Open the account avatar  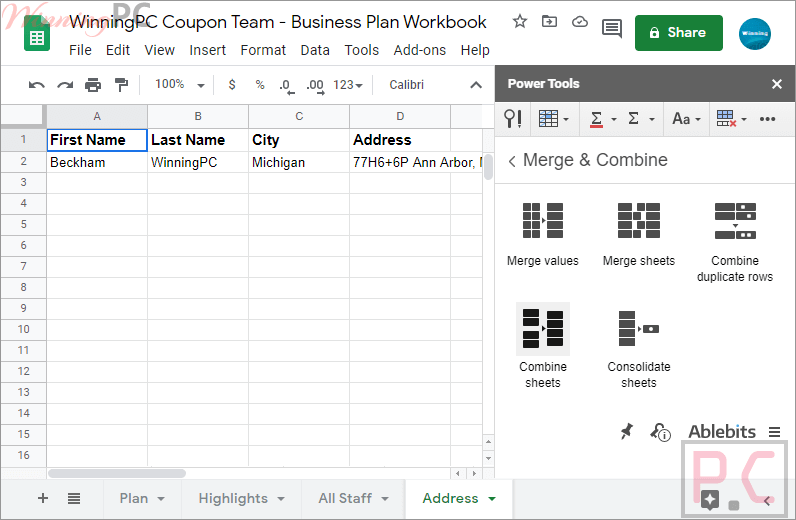755,34
